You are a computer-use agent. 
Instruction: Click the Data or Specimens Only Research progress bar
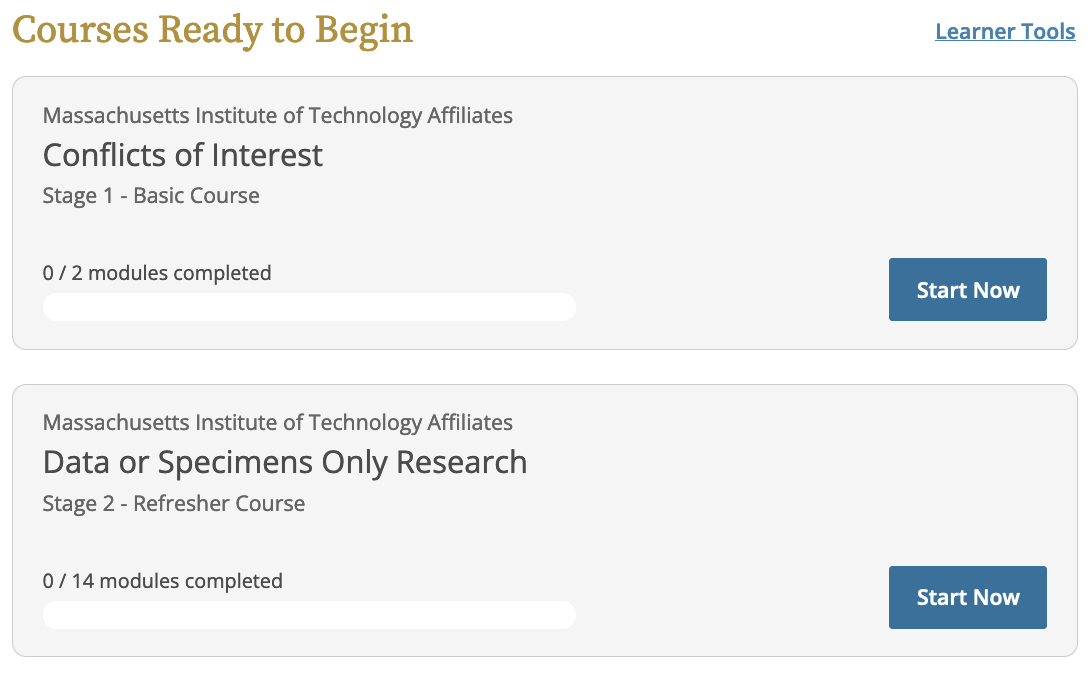[309, 615]
